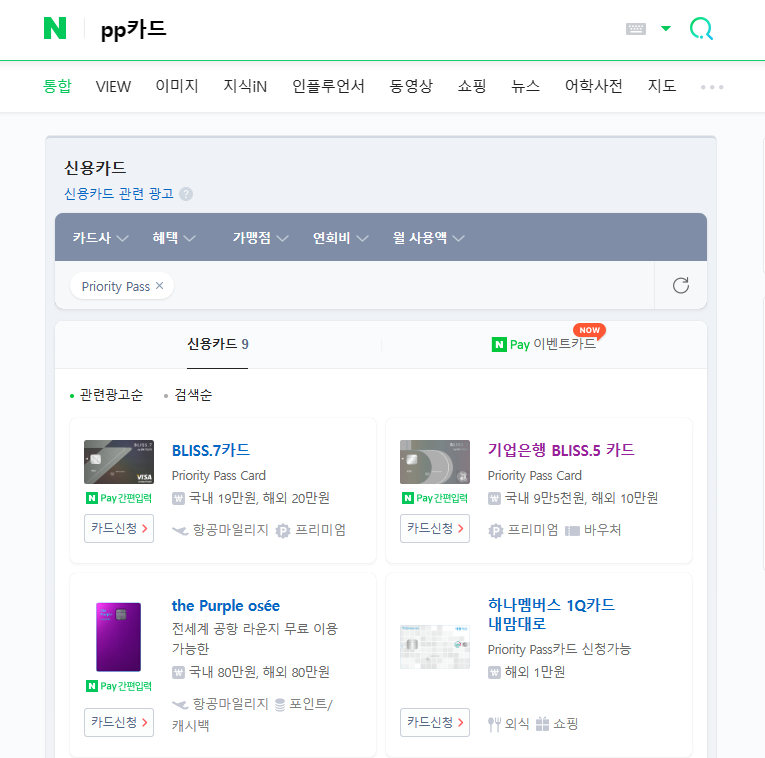The image size is (765, 758).
Task: Open the Purple osée title link
Action: [226, 605]
